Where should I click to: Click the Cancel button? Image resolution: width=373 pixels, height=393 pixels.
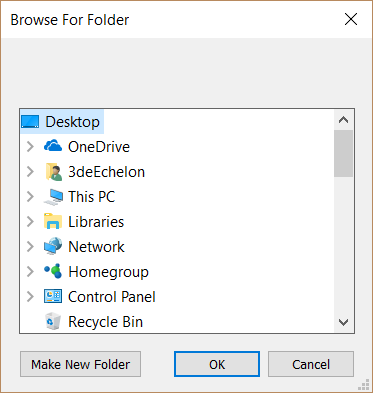click(x=311, y=364)
